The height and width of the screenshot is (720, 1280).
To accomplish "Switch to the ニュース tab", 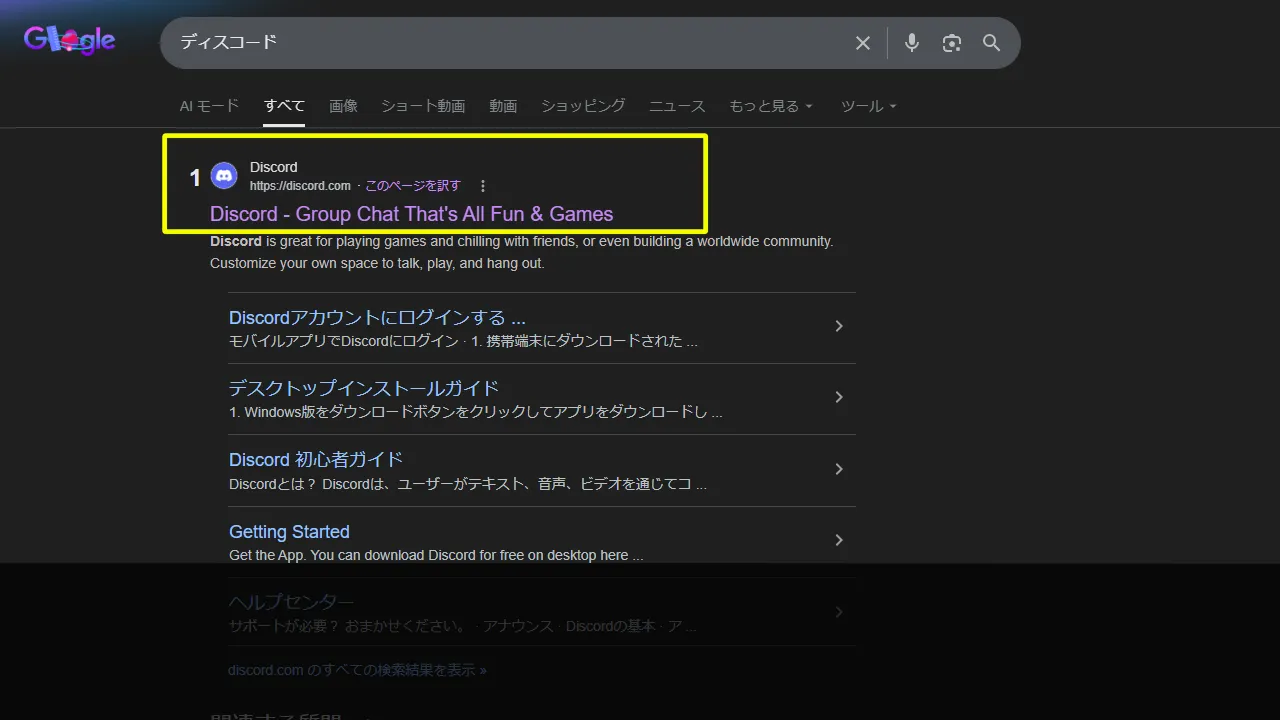I will point(677,105).
